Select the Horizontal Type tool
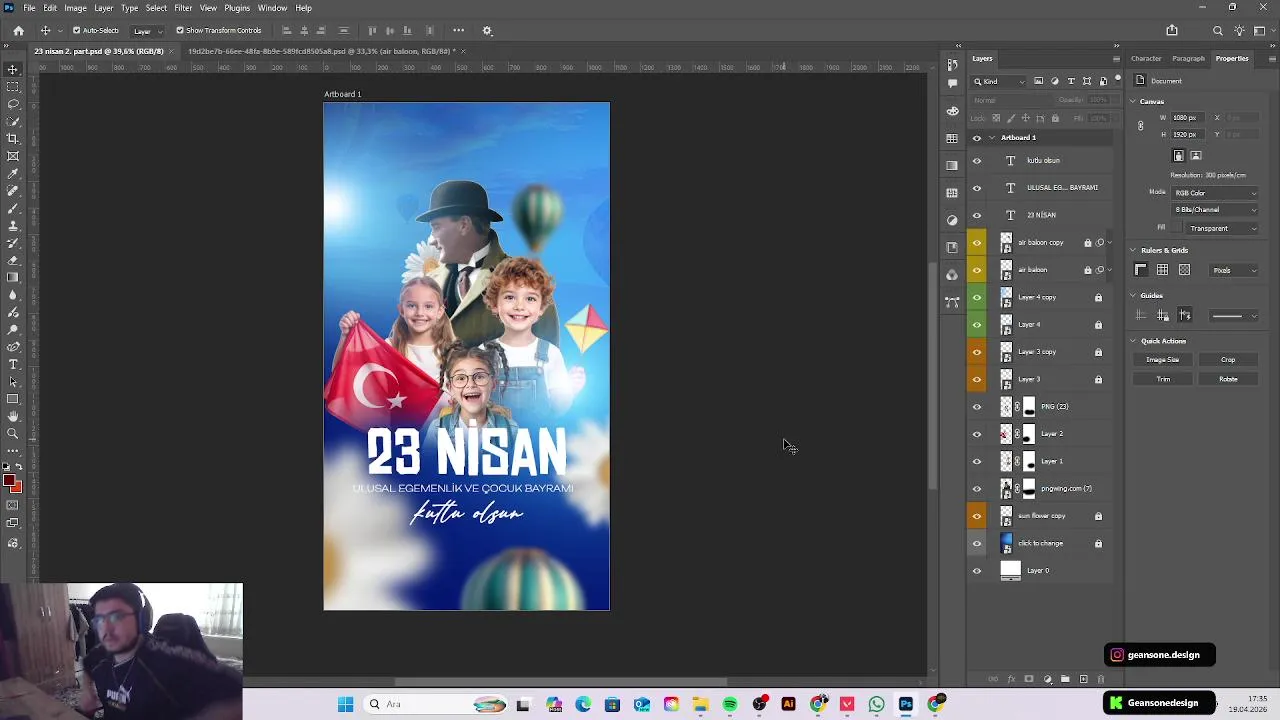The width and height of the screenshot is (1280, 720). click(x=13, y=364)
